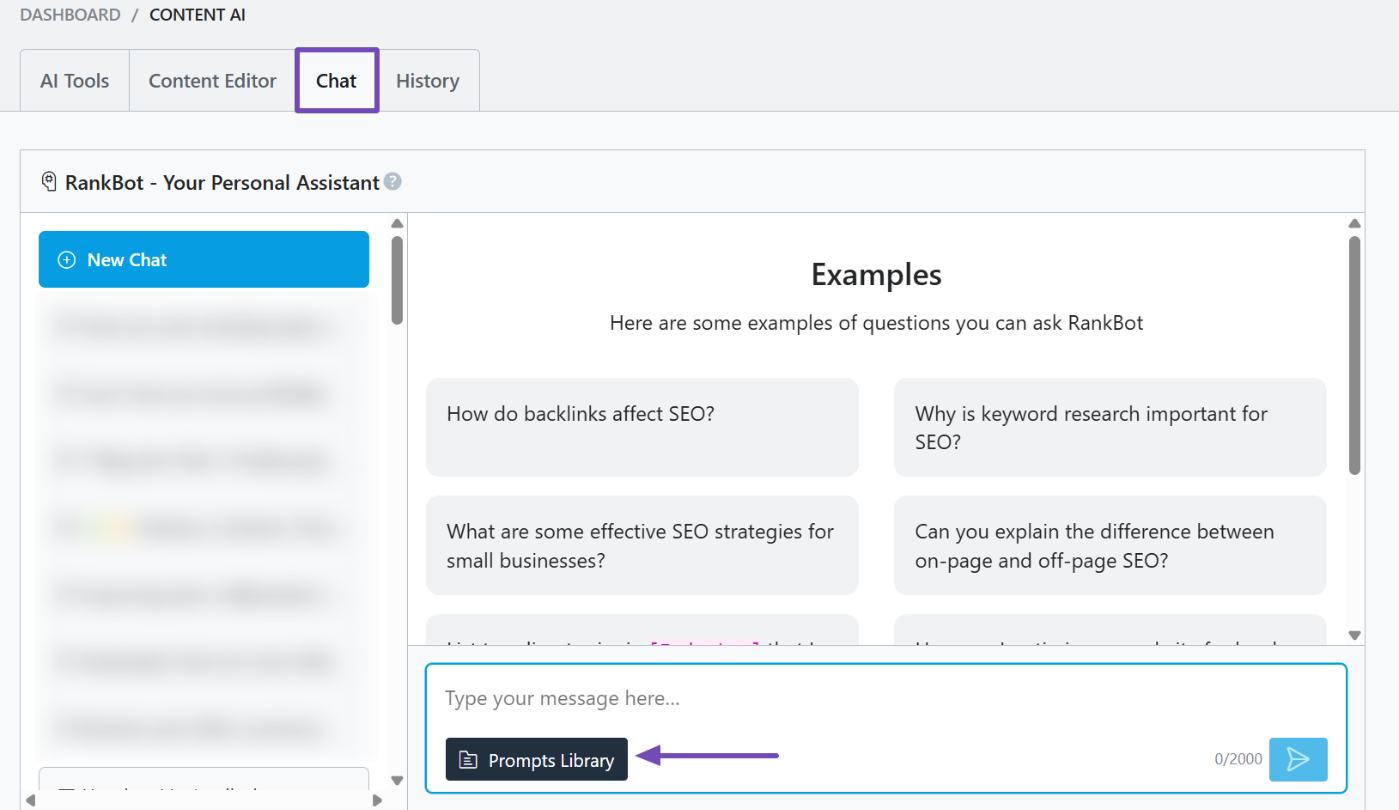Click the chat list sidebar scroll up arrow

tap(397, 224)
